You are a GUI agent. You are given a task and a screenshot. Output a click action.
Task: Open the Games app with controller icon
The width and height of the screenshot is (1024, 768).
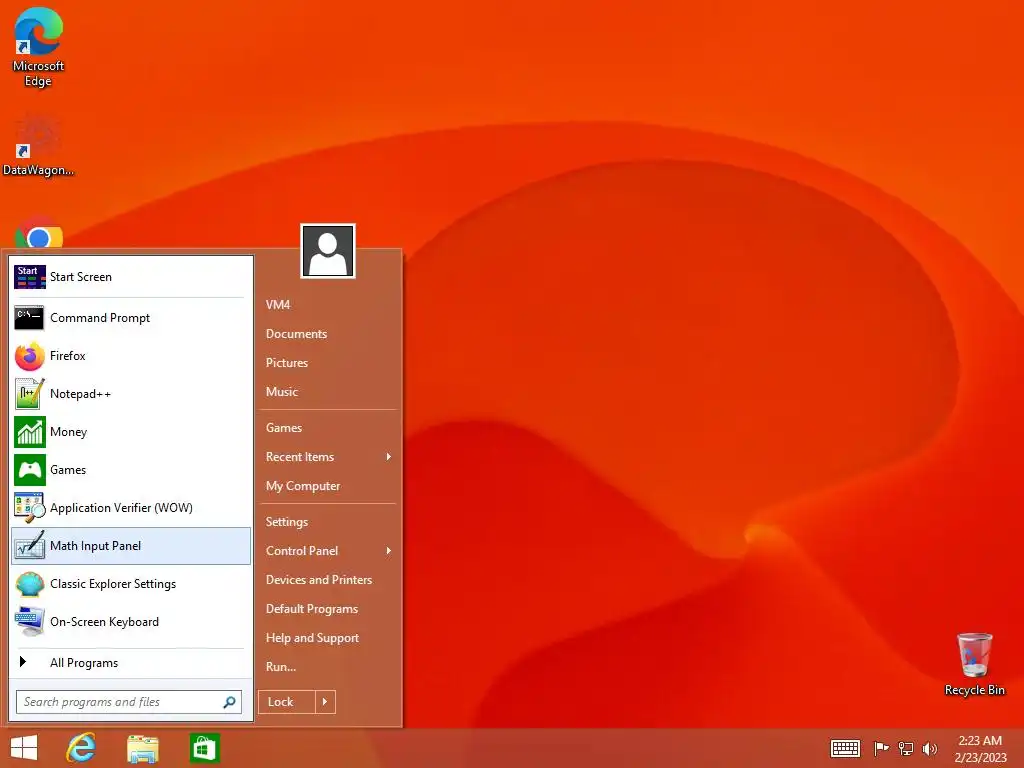coord(131,470)
